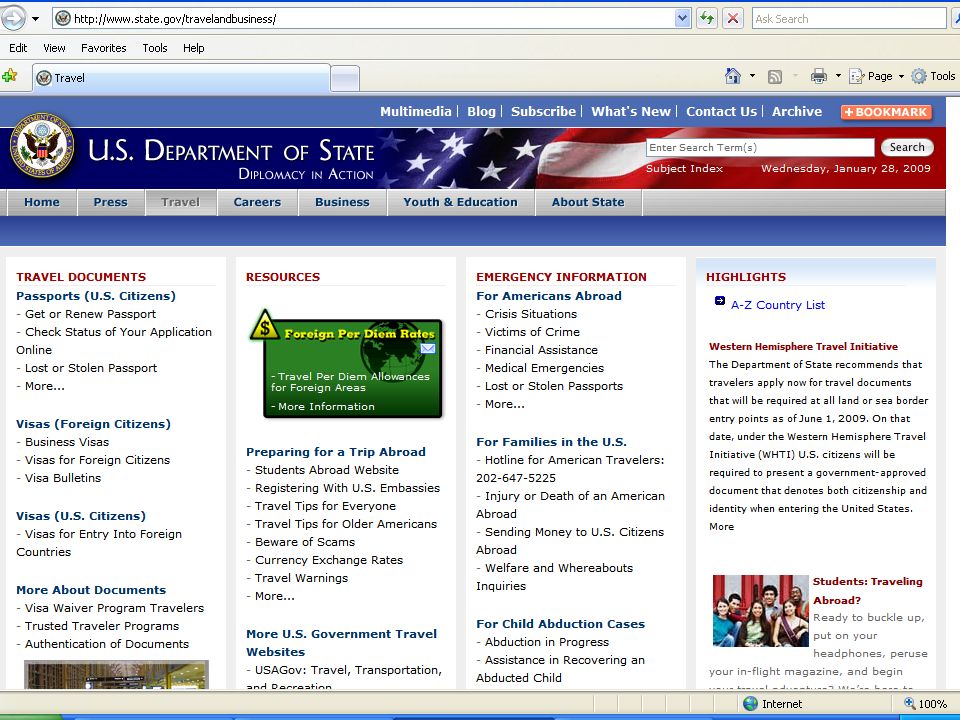Viewport: 960px width, 720px height.
Task: Click the orange BOOKMARK button
Action: coord(887,112)
